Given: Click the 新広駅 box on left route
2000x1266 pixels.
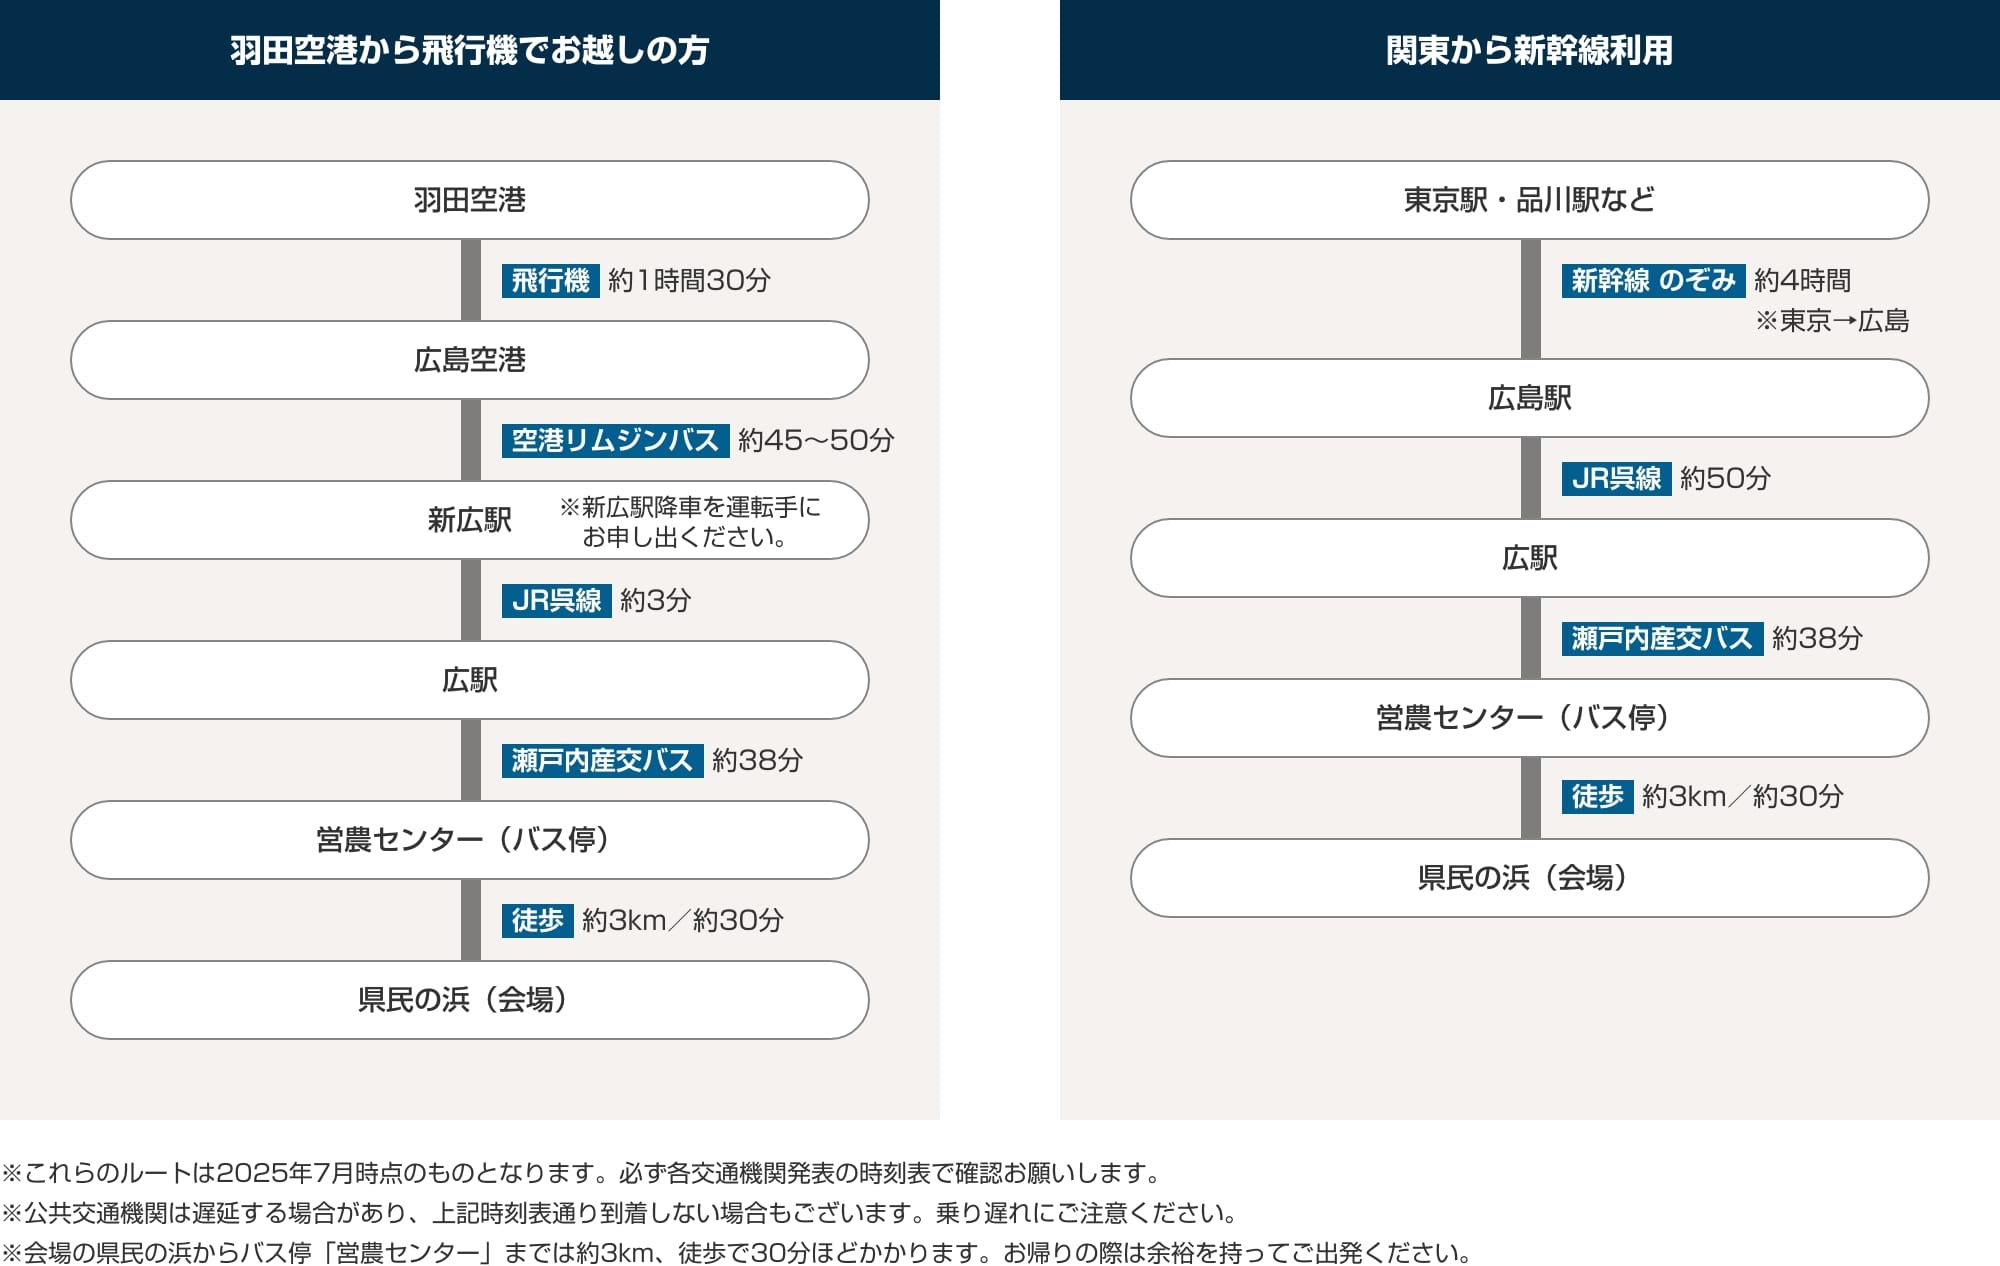Looking at the screenshot, I should click(469, 520).
